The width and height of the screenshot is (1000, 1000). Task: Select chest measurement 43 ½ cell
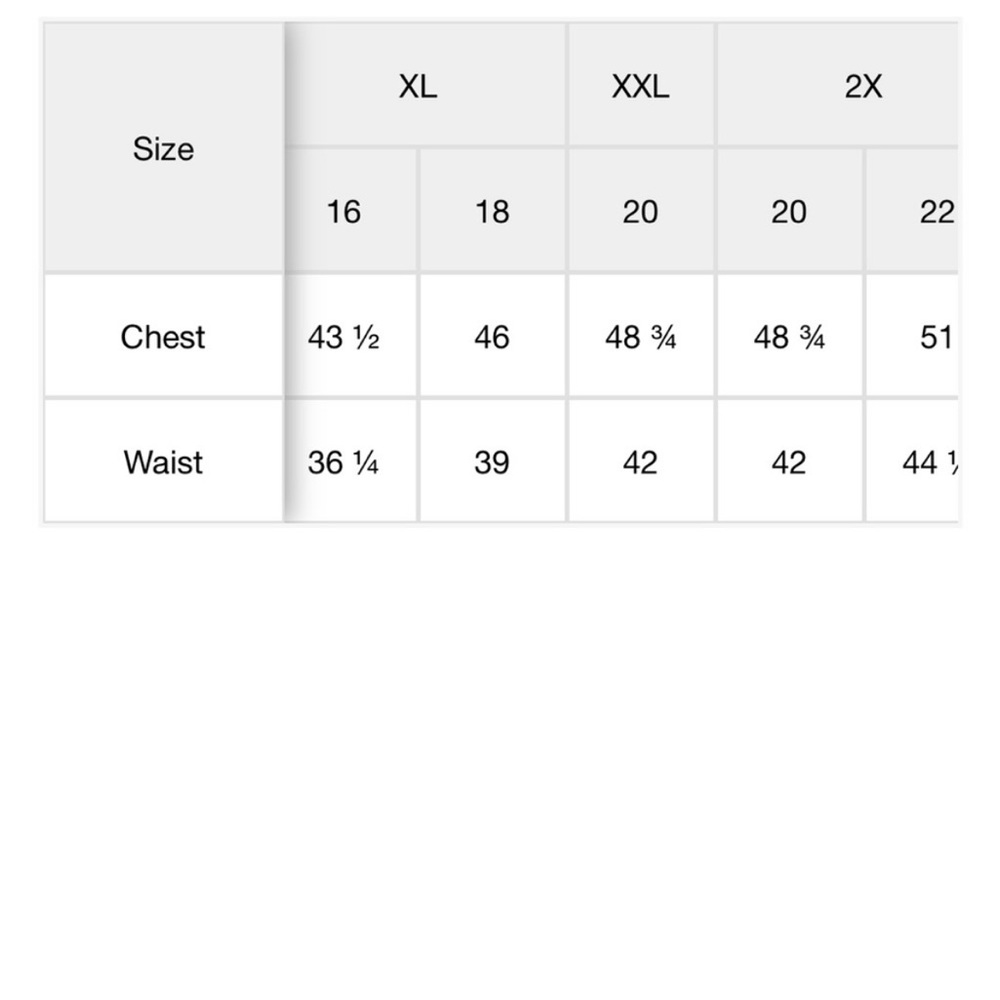click(x=343, y=337)
